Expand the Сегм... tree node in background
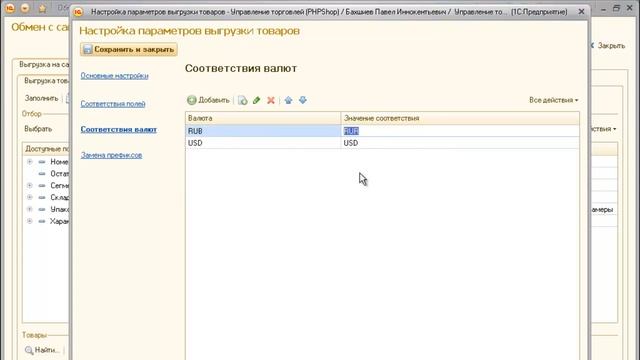Screen dimensions: 640x360 pyautogui.click(x=29, y=186)
